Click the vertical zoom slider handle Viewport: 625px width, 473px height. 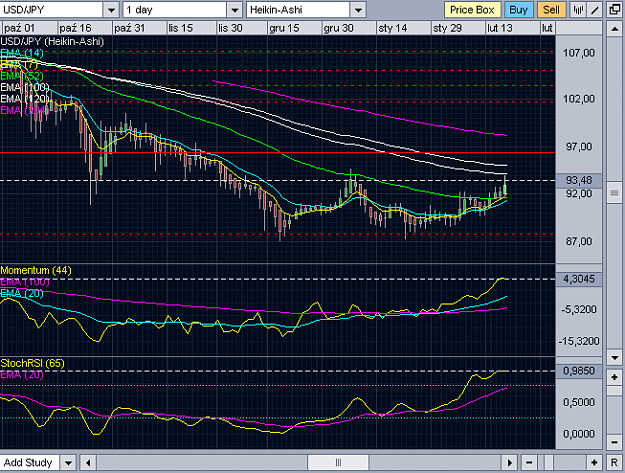pos(614,391)
